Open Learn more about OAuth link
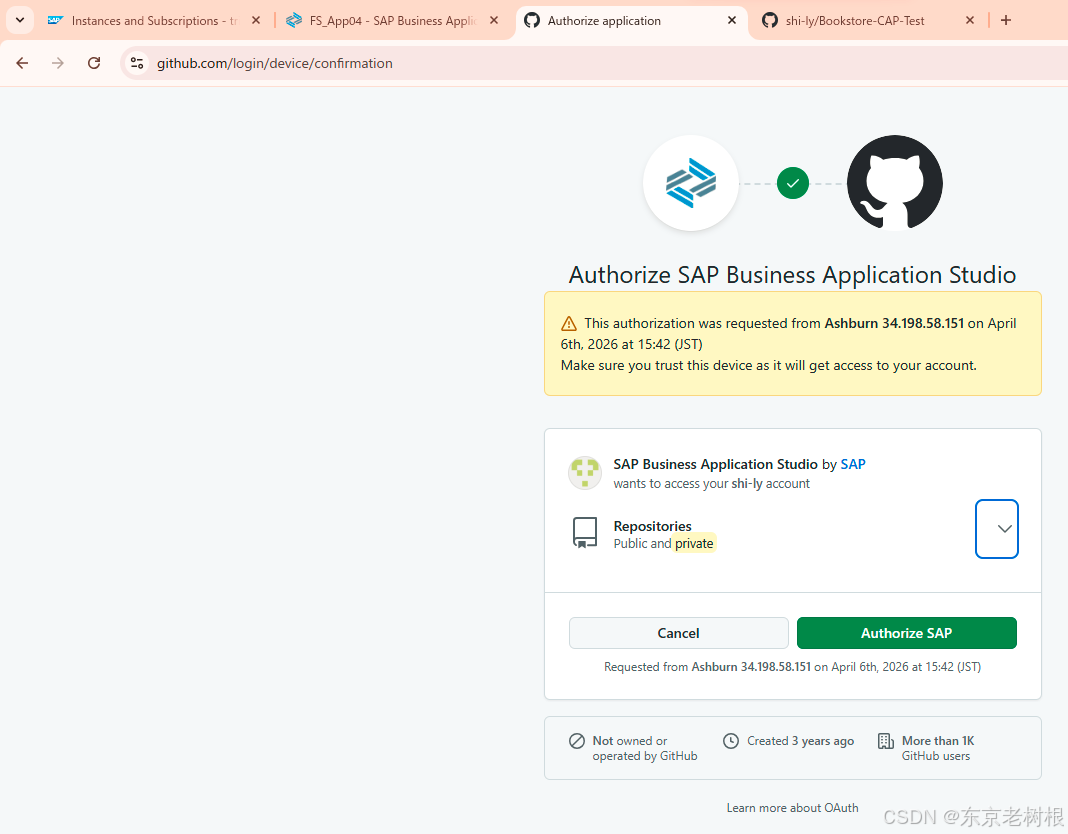This screenshot has height=834, width=1068. (792, 807)
